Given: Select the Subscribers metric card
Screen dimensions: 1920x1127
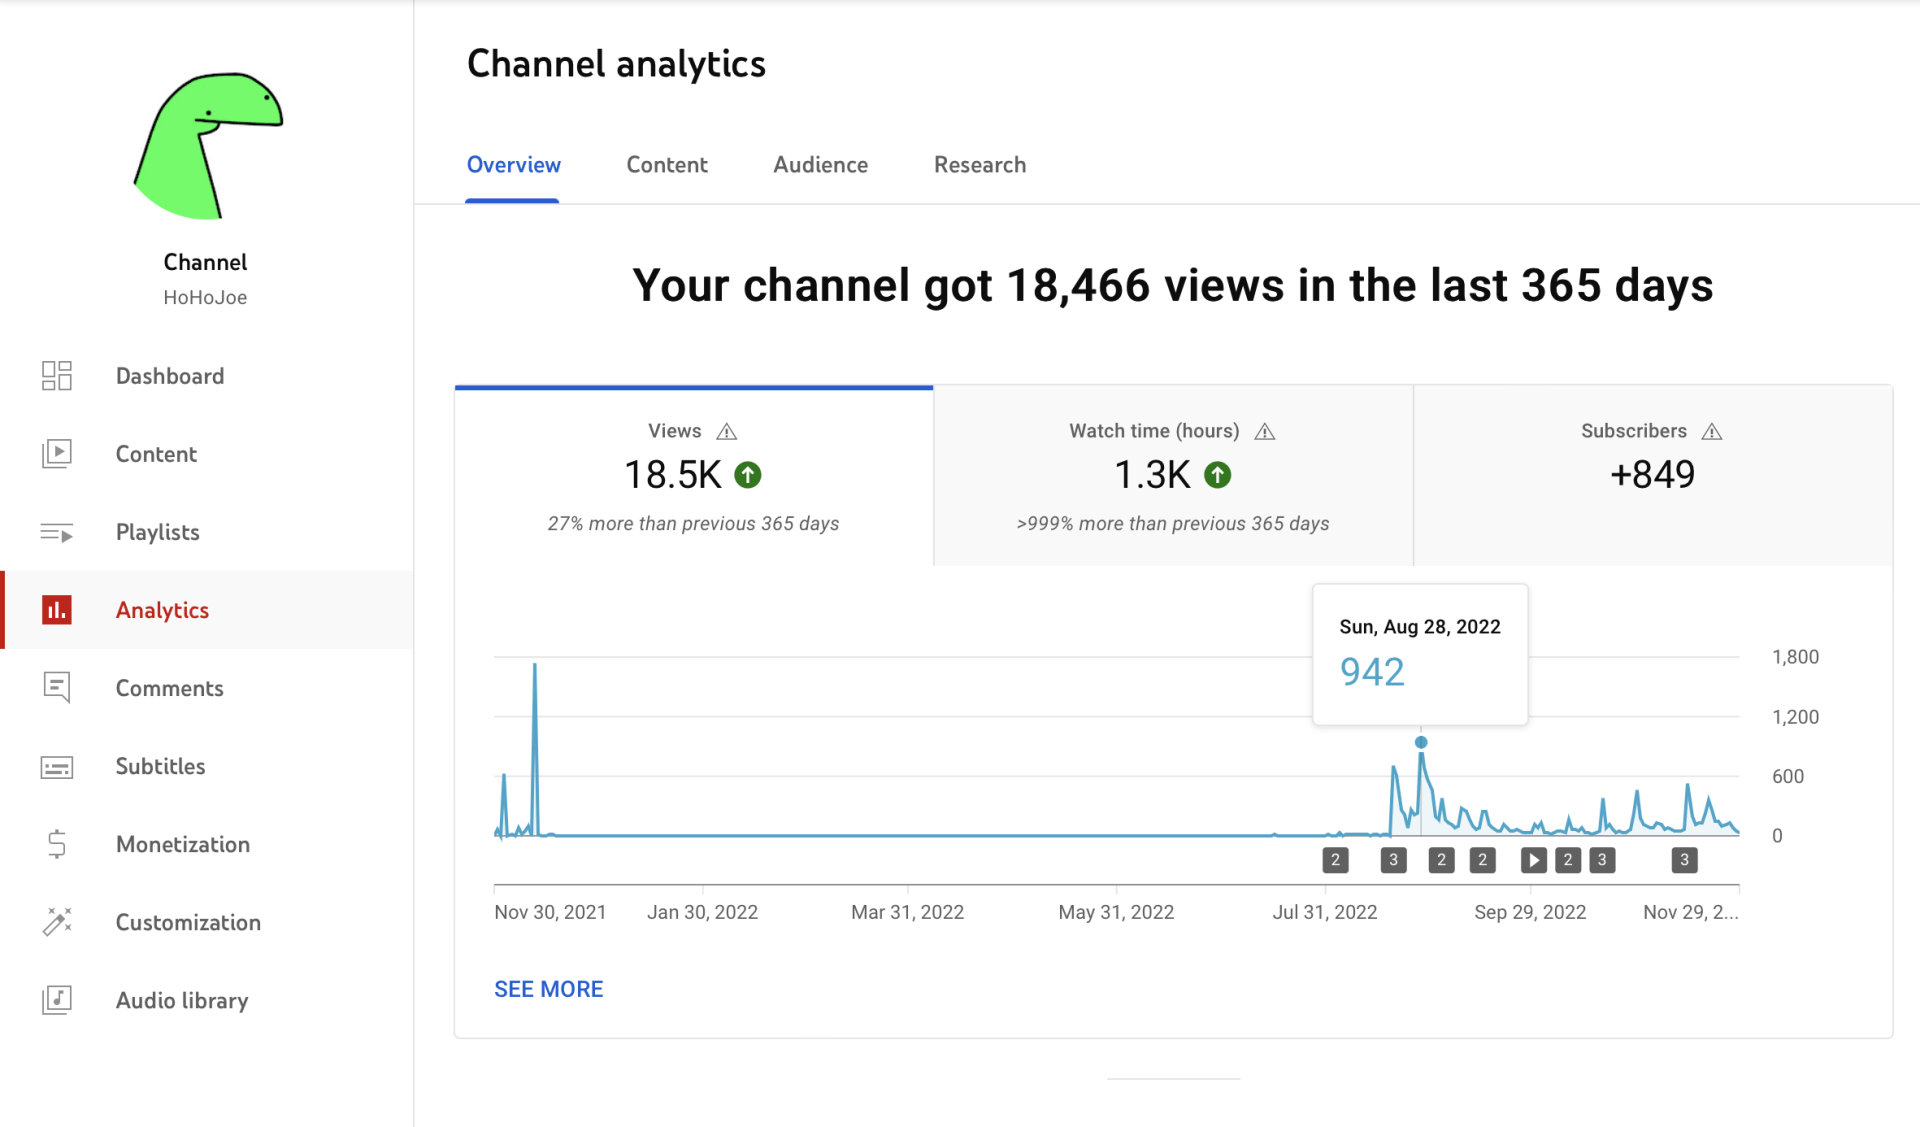Looking at the screenshot, I should point(1652,477).
